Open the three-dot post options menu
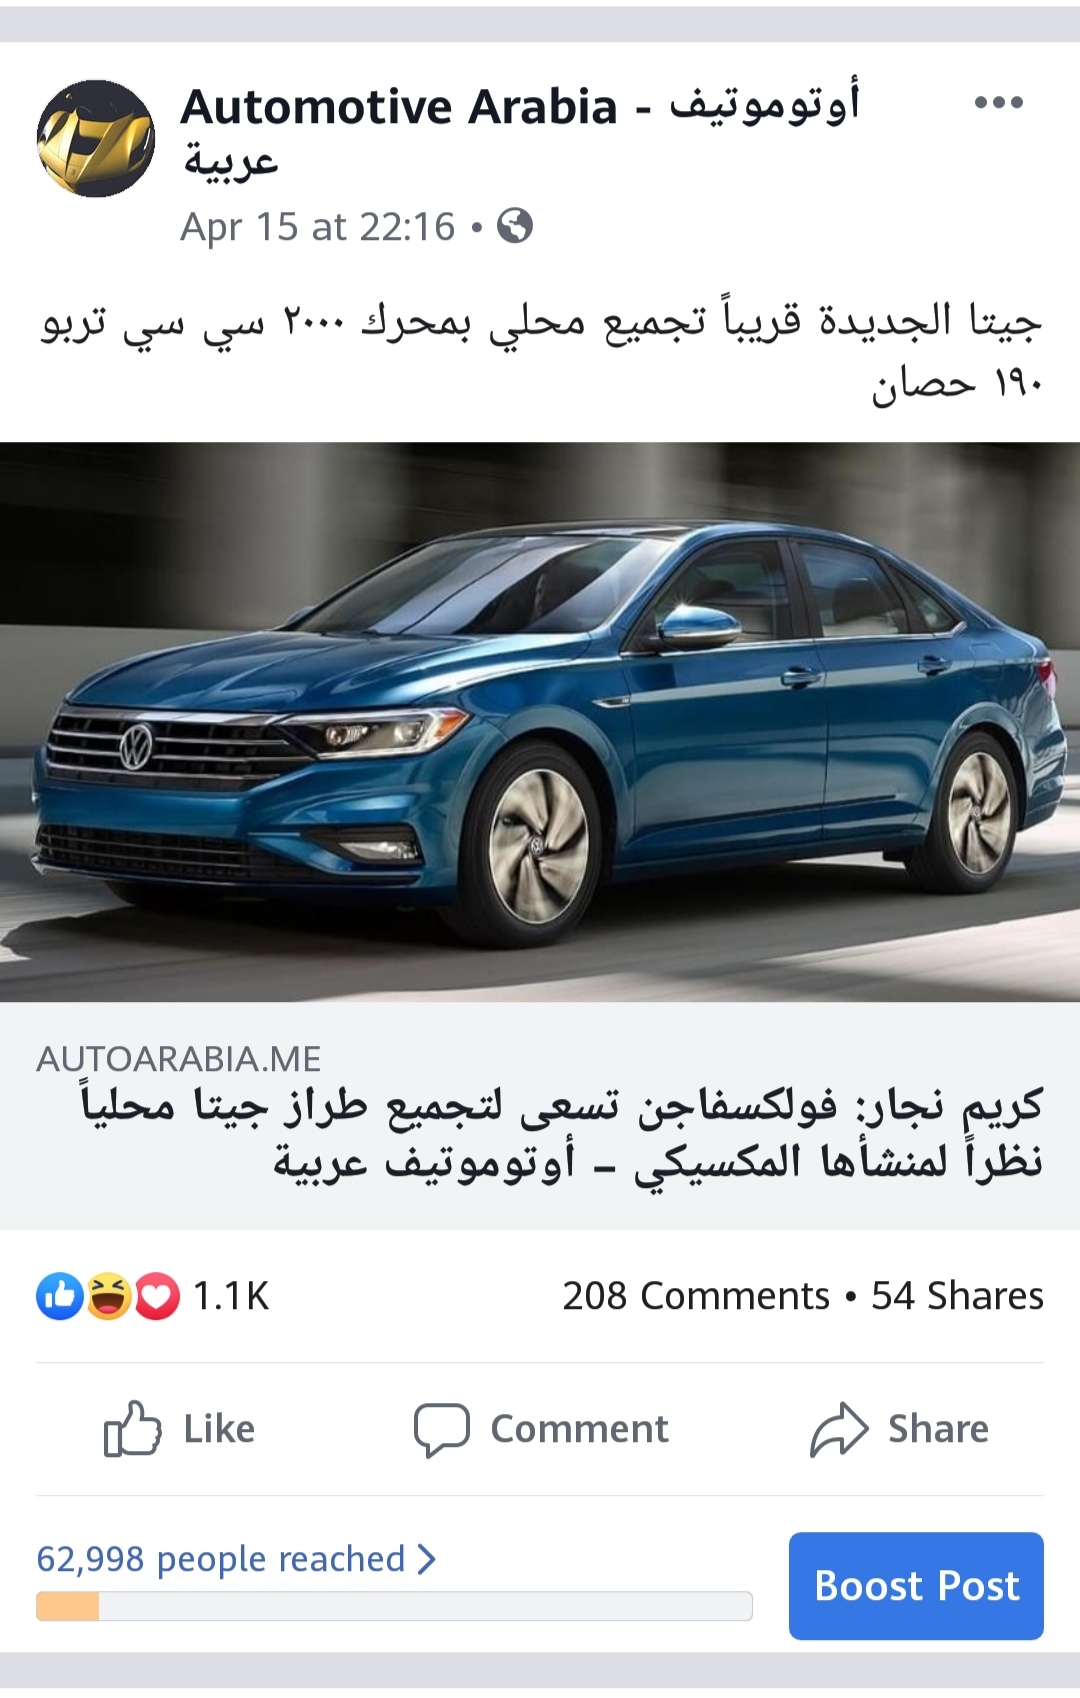This screenshot has height=1698, width=1080. click(x=998, y=102)
